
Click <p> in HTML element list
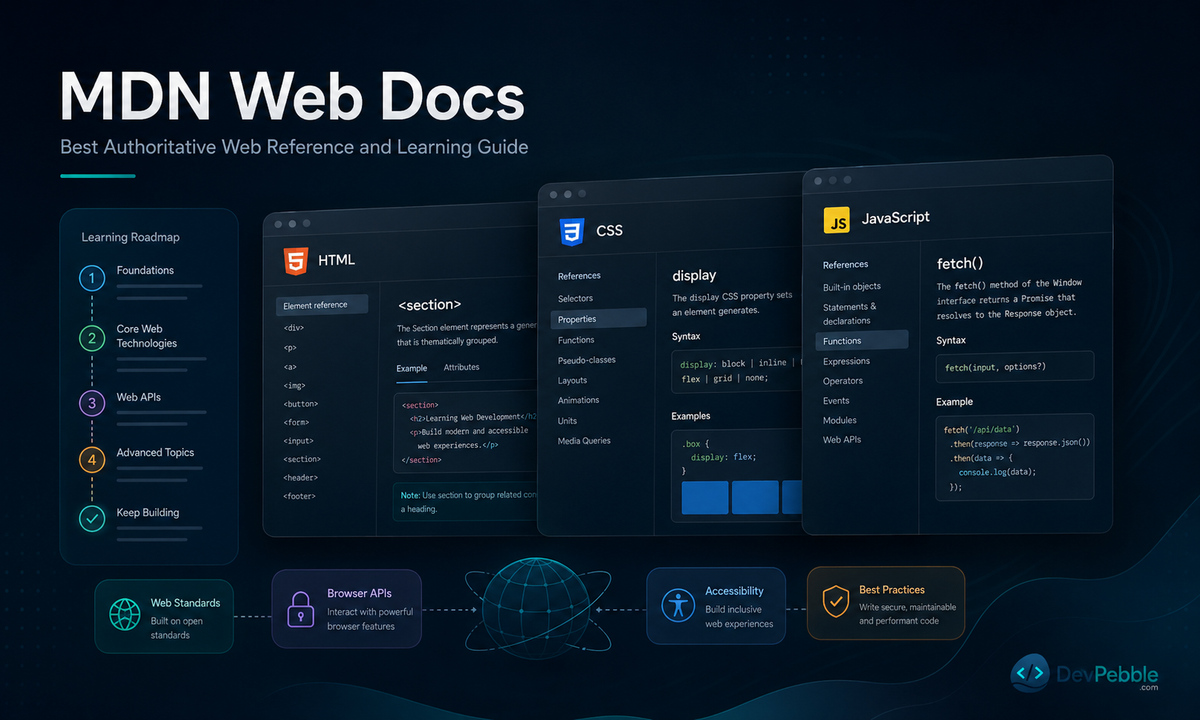[x=290, y=347]
